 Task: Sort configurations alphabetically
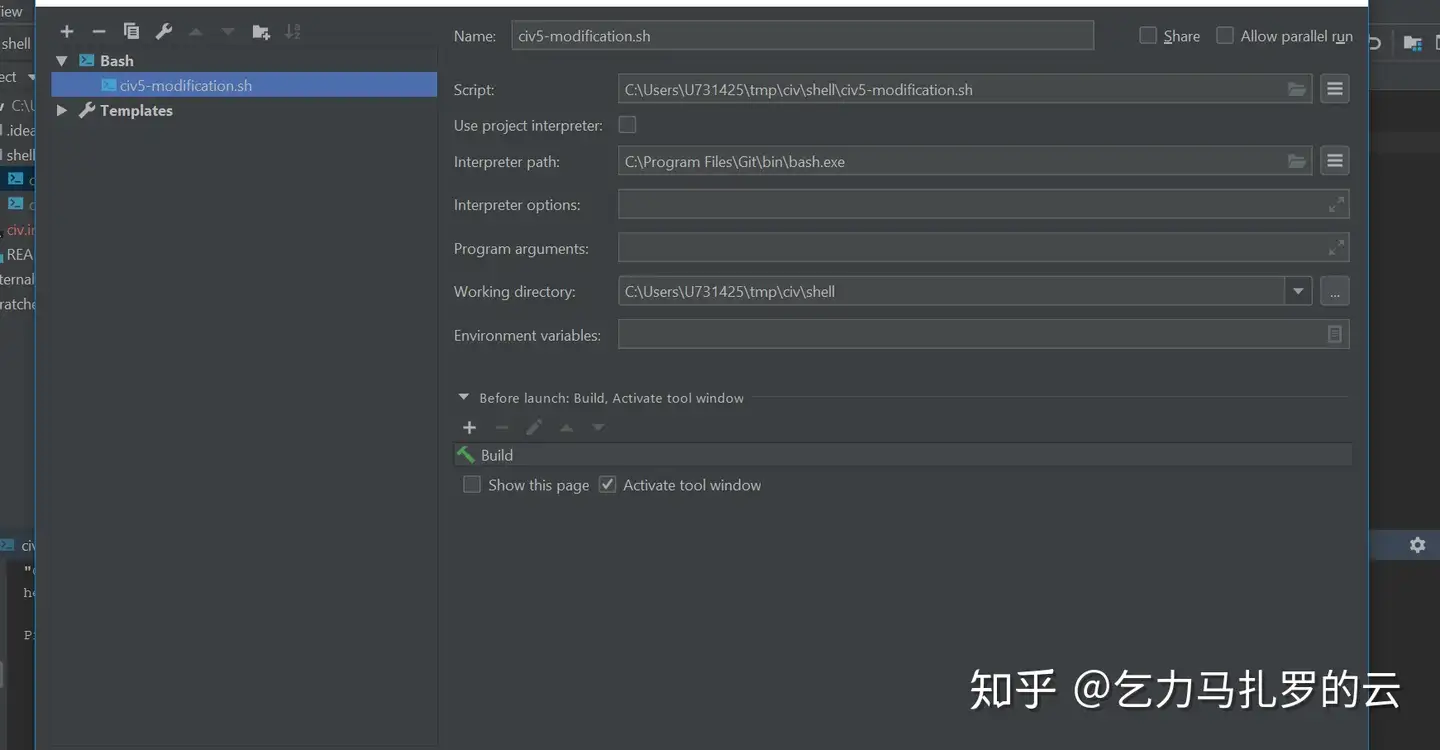click(292, 31)
